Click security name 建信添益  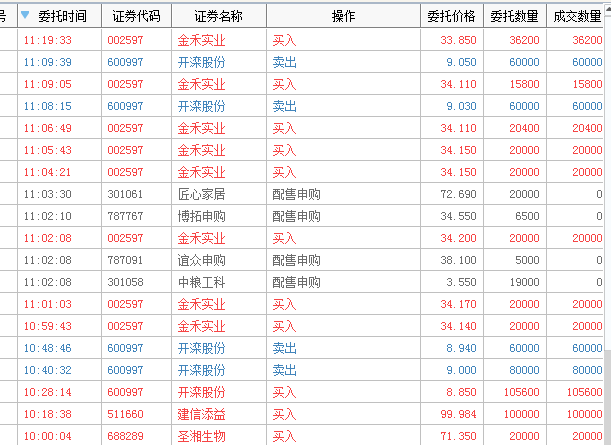(x=201, y=414)
